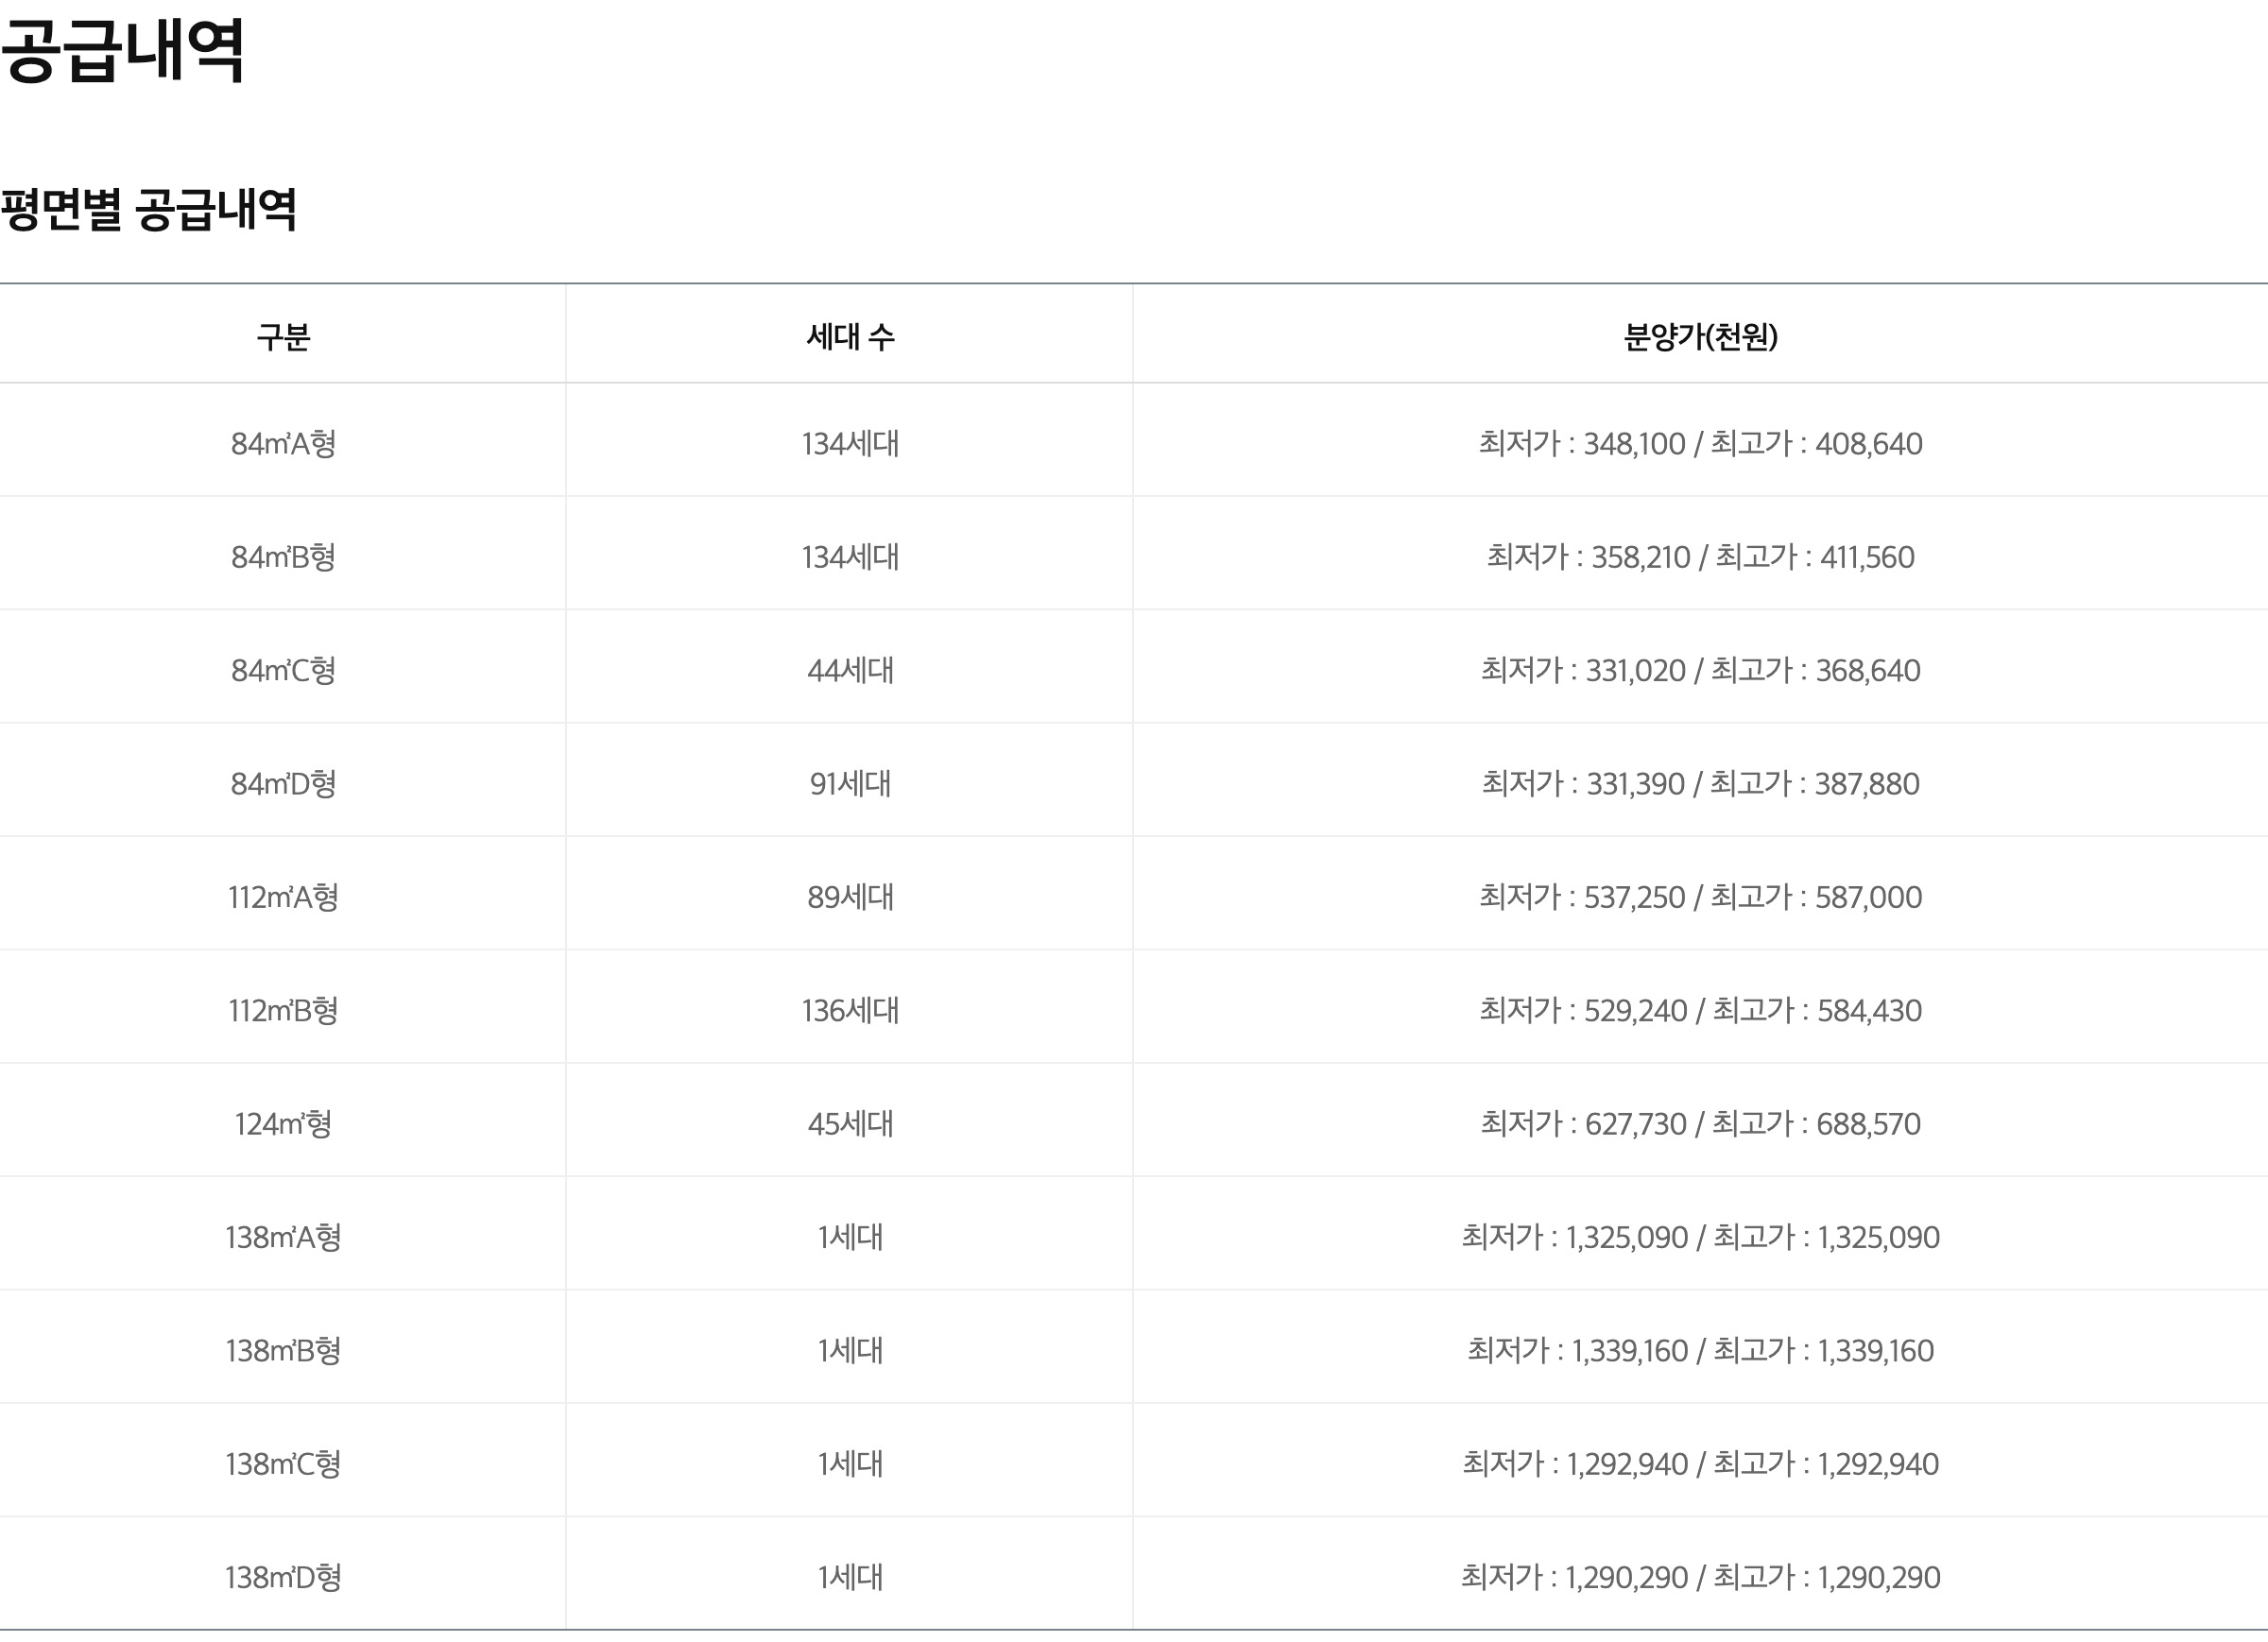The height and width of the screenshot is (1642, 2268).
Task: Click the price cell showing 627,730 minimum
Action: click(x=1700, y=1124)
